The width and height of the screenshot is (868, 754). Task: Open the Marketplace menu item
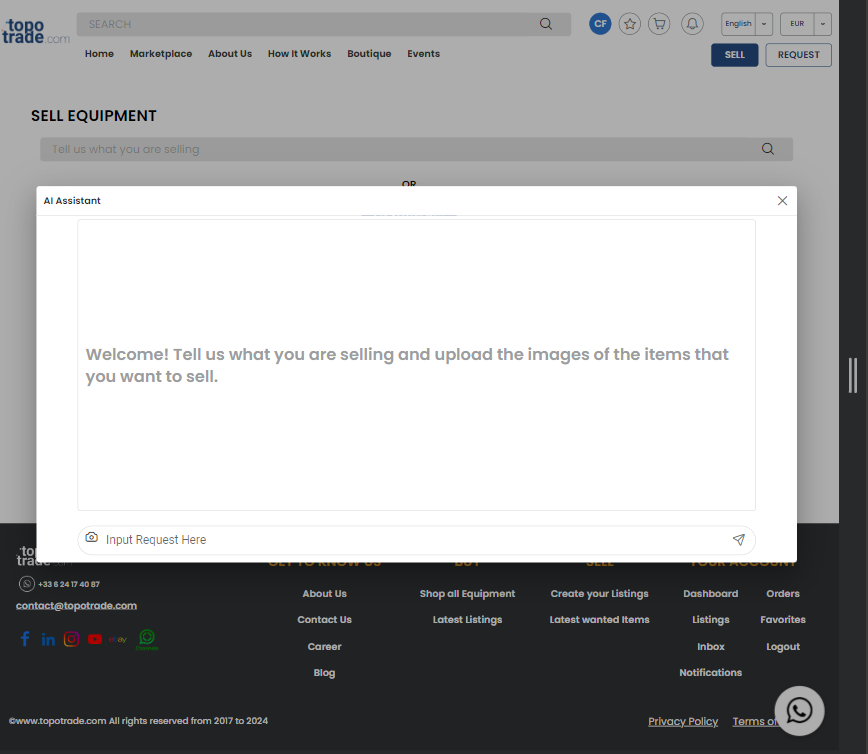coord(161,54)
